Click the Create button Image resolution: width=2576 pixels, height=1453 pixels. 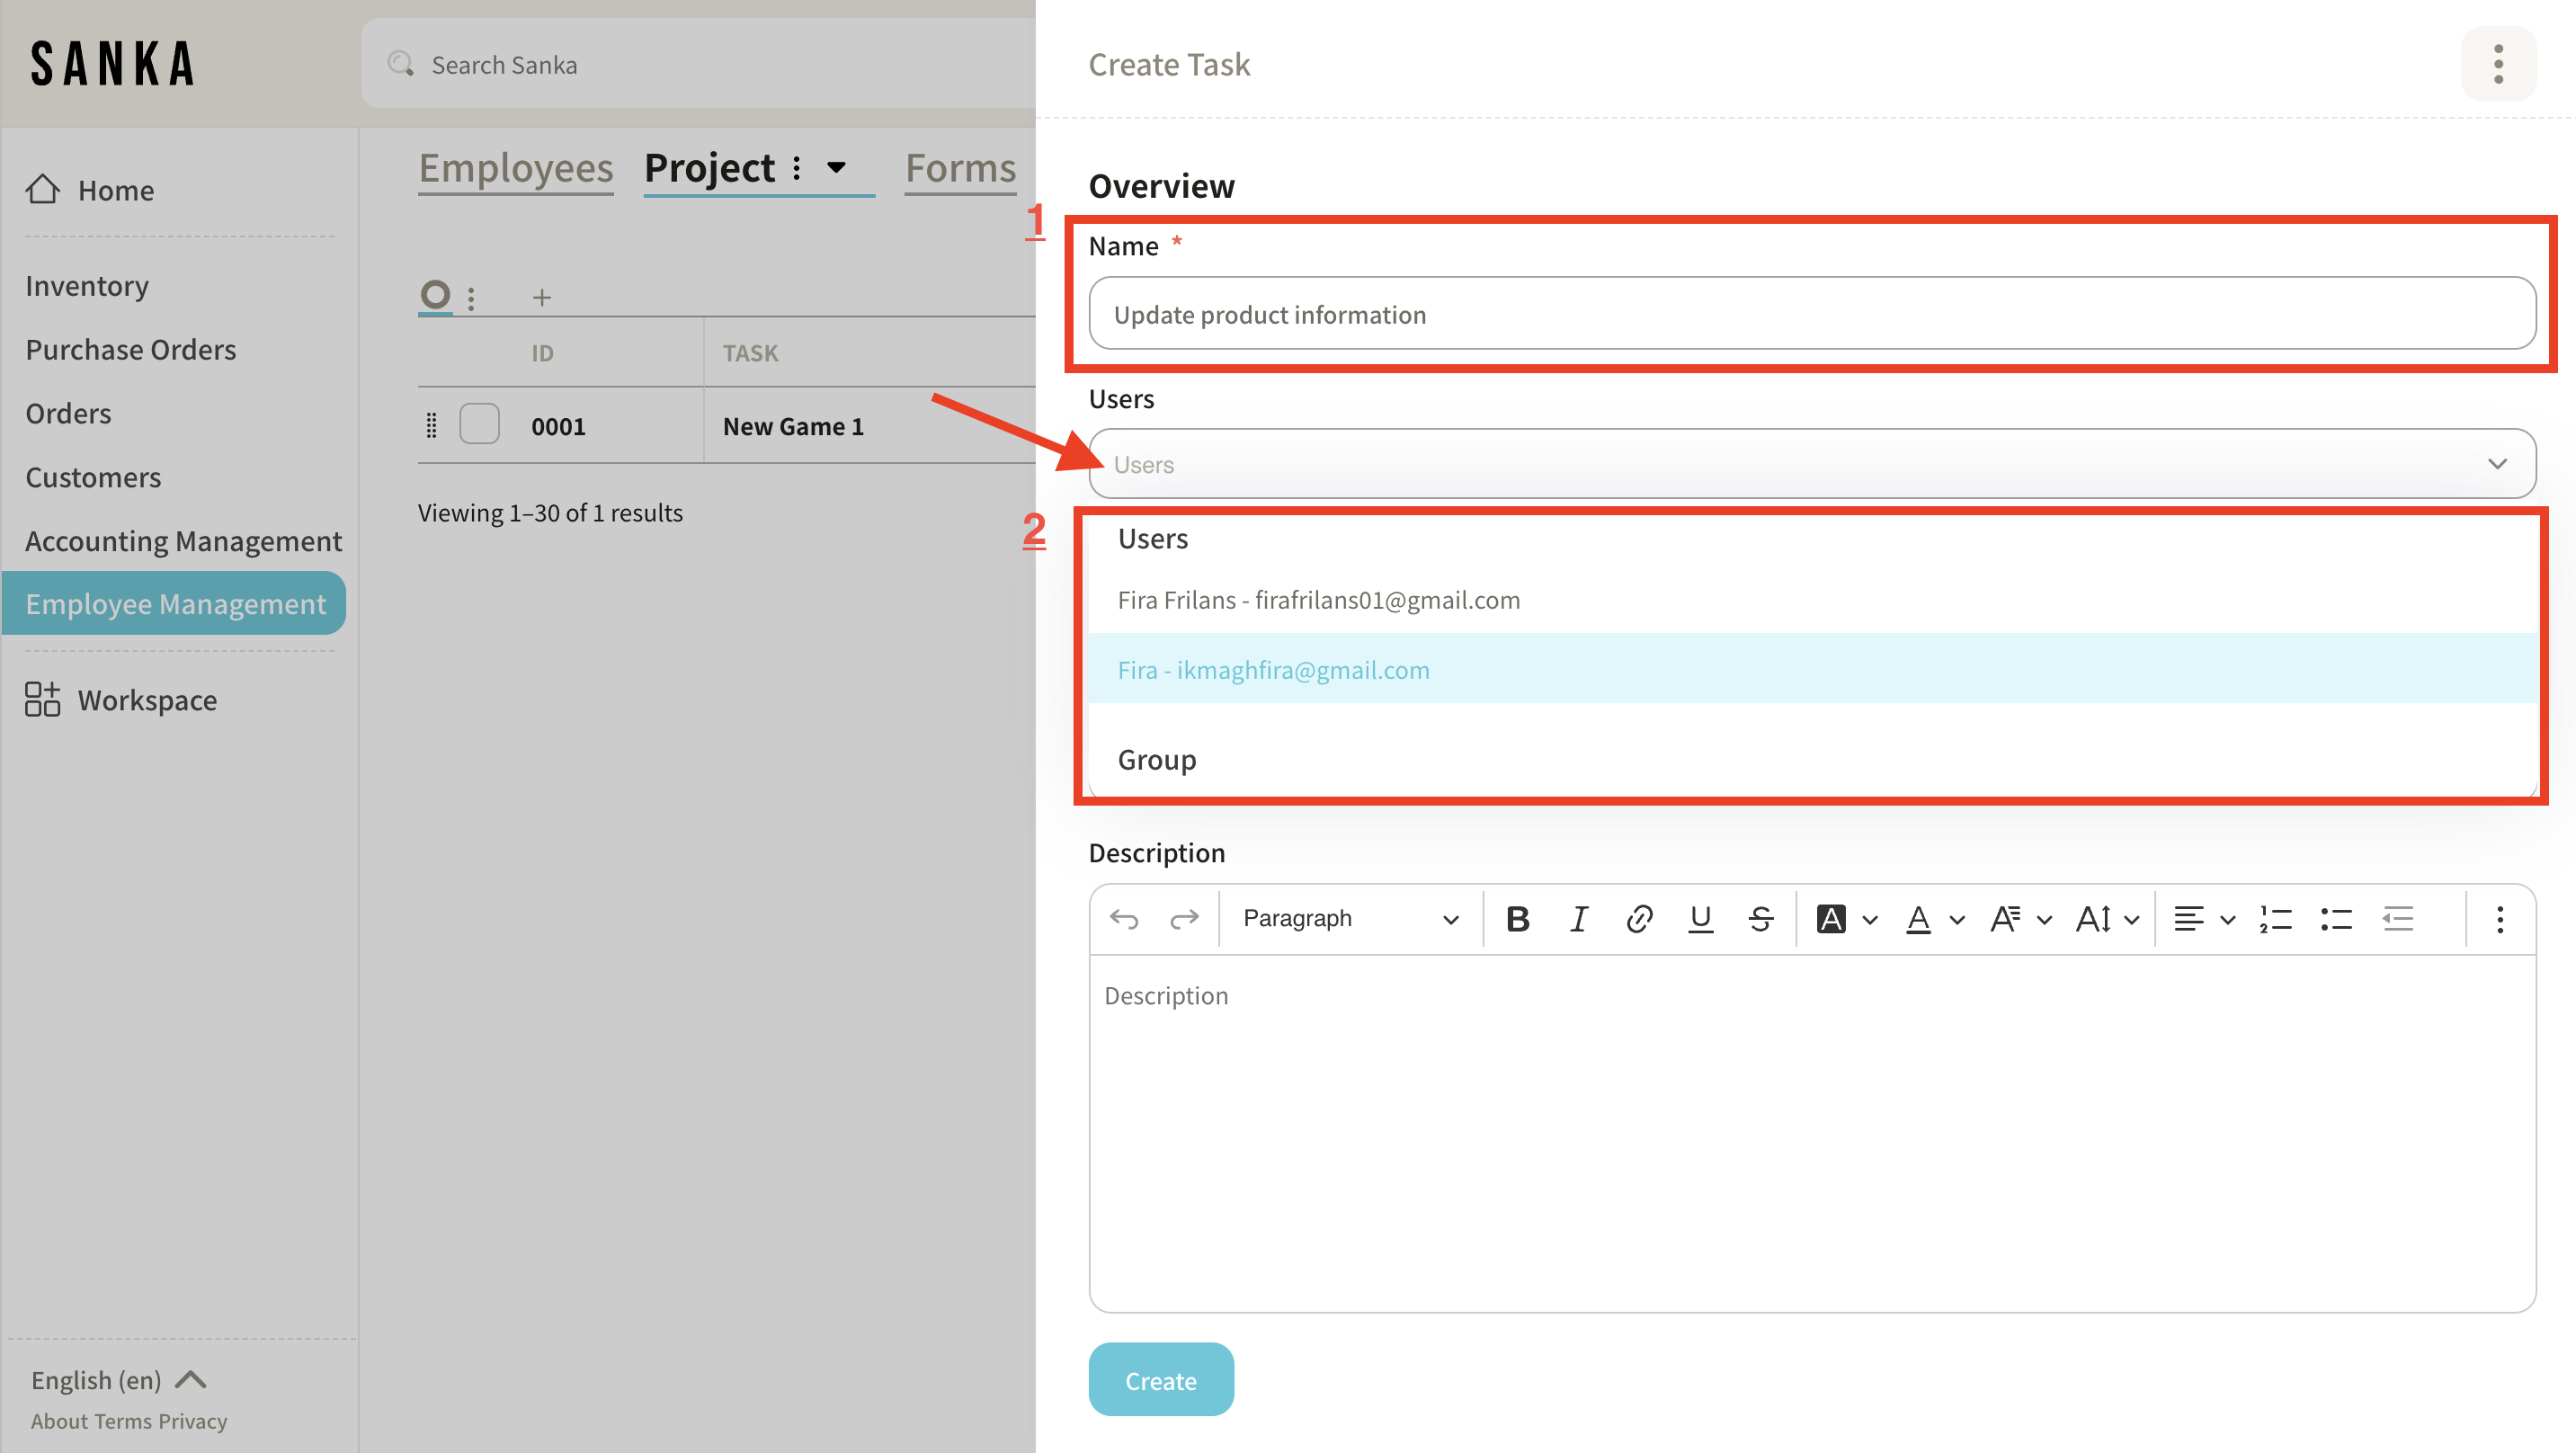(x=1160, y=1379)
